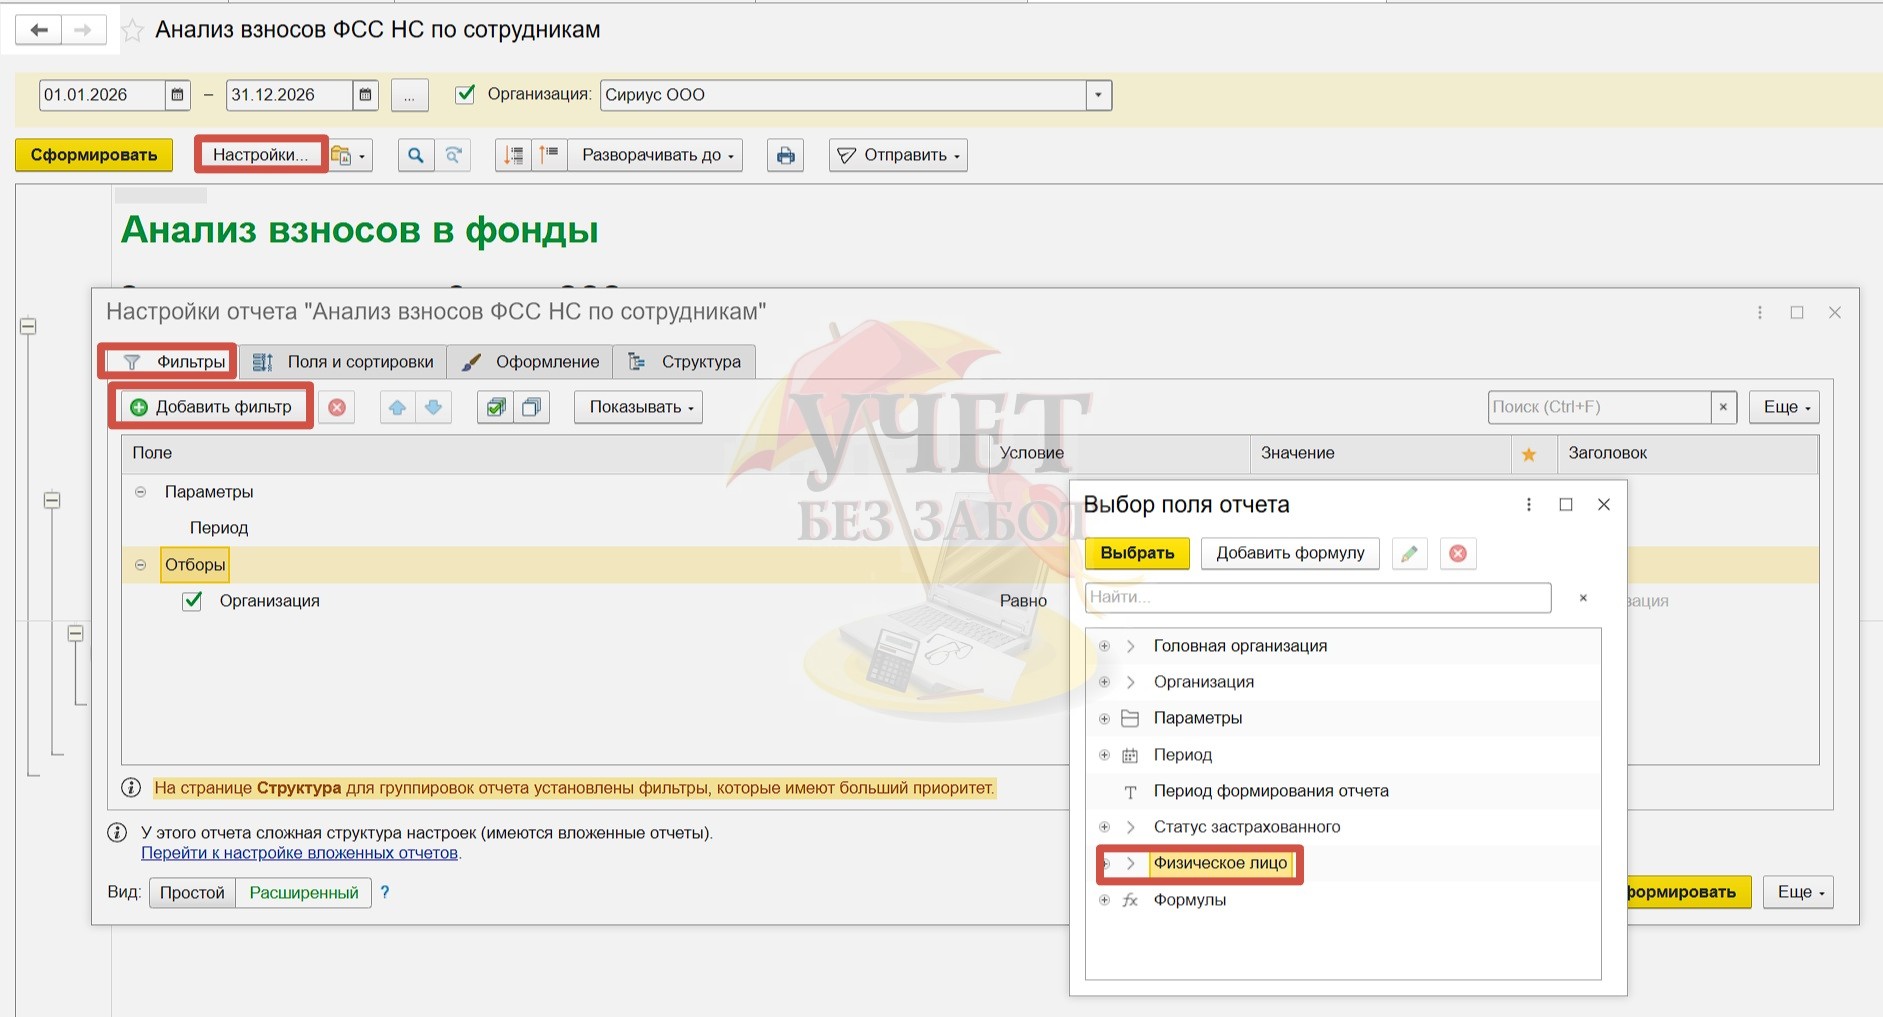
Task: Expand all groups icon in toolbar
Action: 549,155
